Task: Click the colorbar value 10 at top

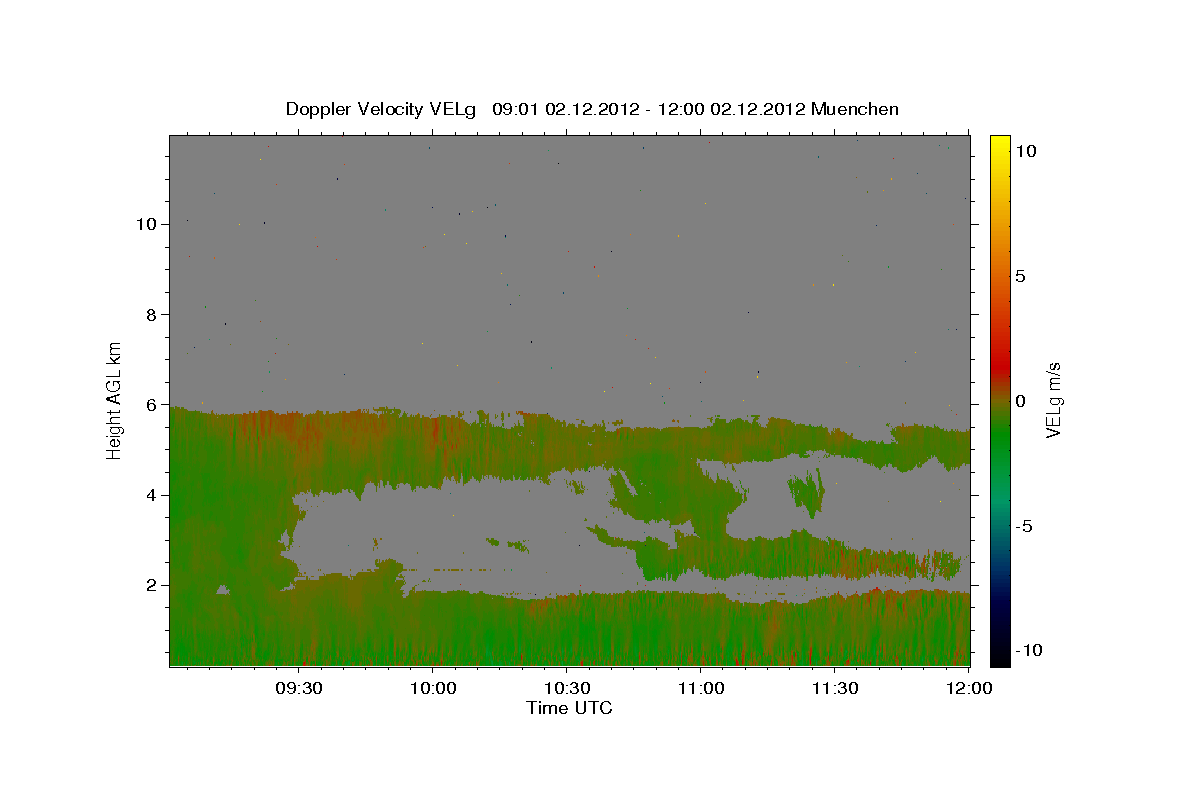Action: (x=1025, y=151)
